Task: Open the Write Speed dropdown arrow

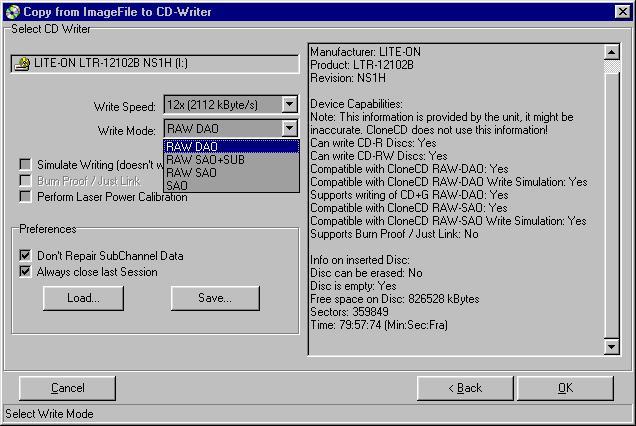Action: pyautogui.click(x=289, y=105)
